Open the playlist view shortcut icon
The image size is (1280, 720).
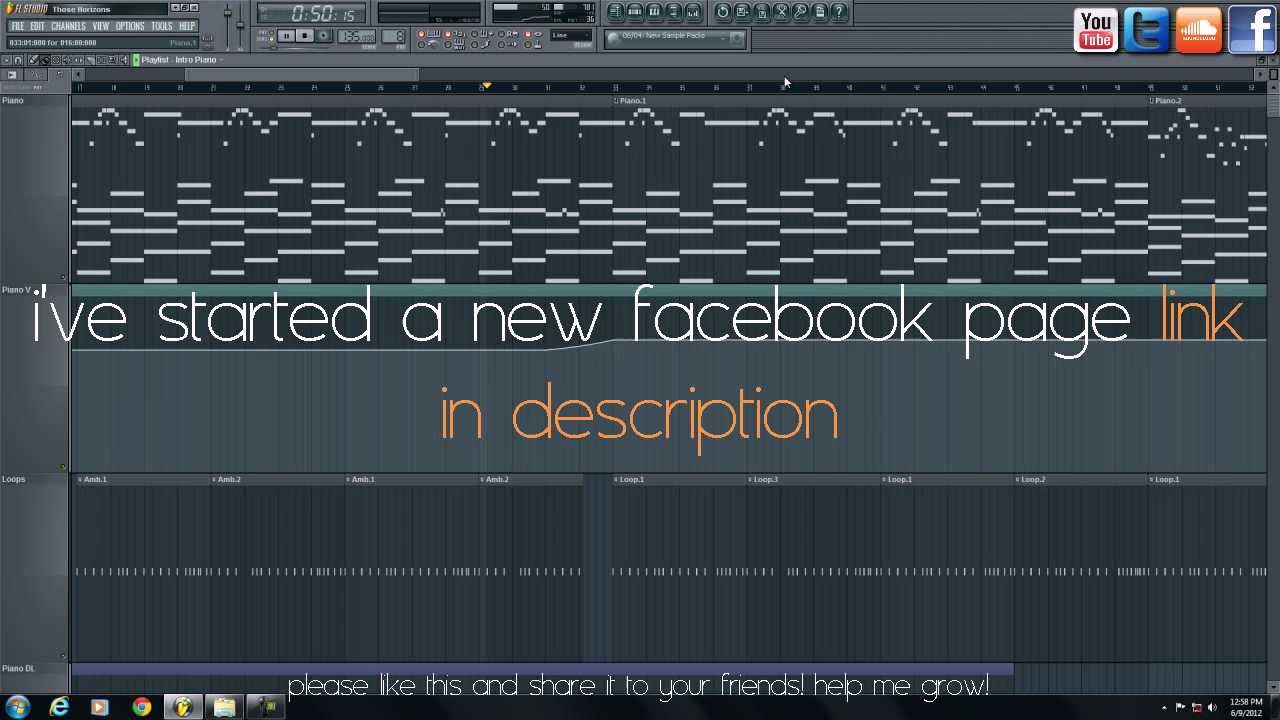pyautogui.click(x=616, y=12)
